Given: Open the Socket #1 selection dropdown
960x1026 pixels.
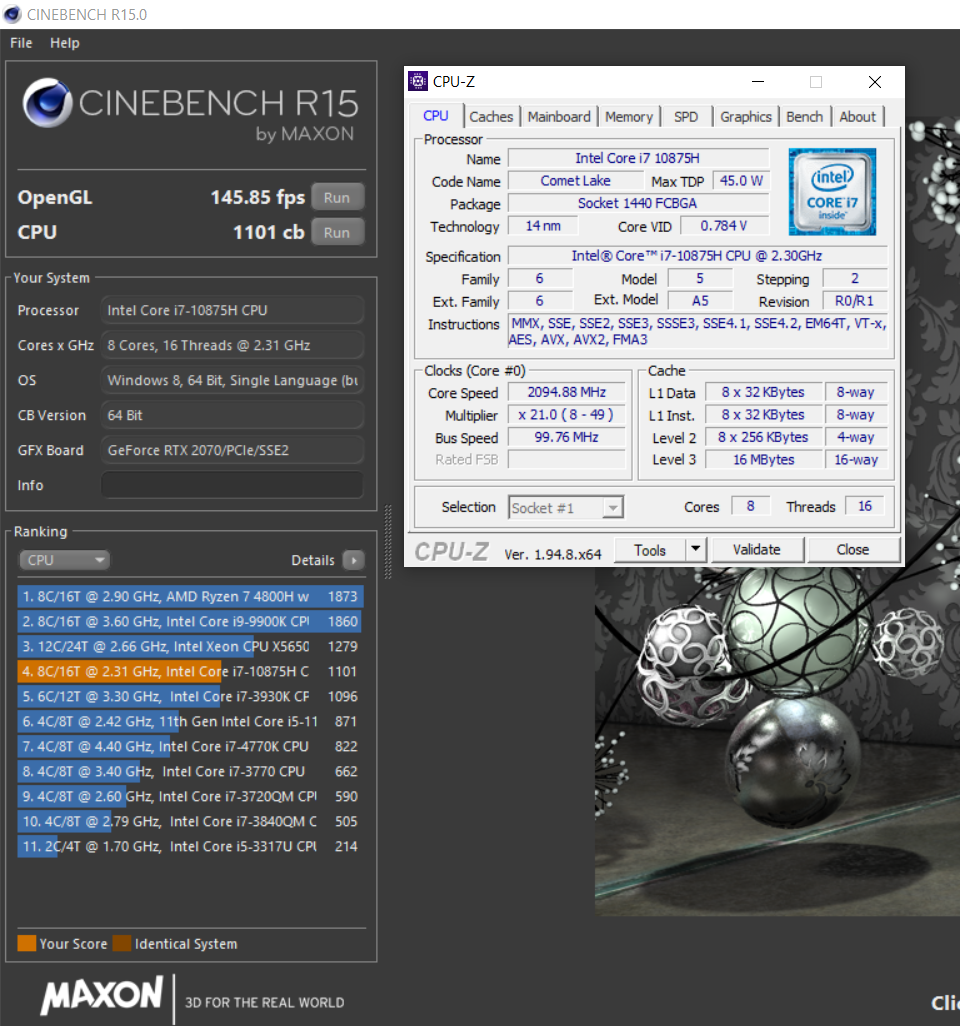Looking at the screenshot, I should point(566,508).
